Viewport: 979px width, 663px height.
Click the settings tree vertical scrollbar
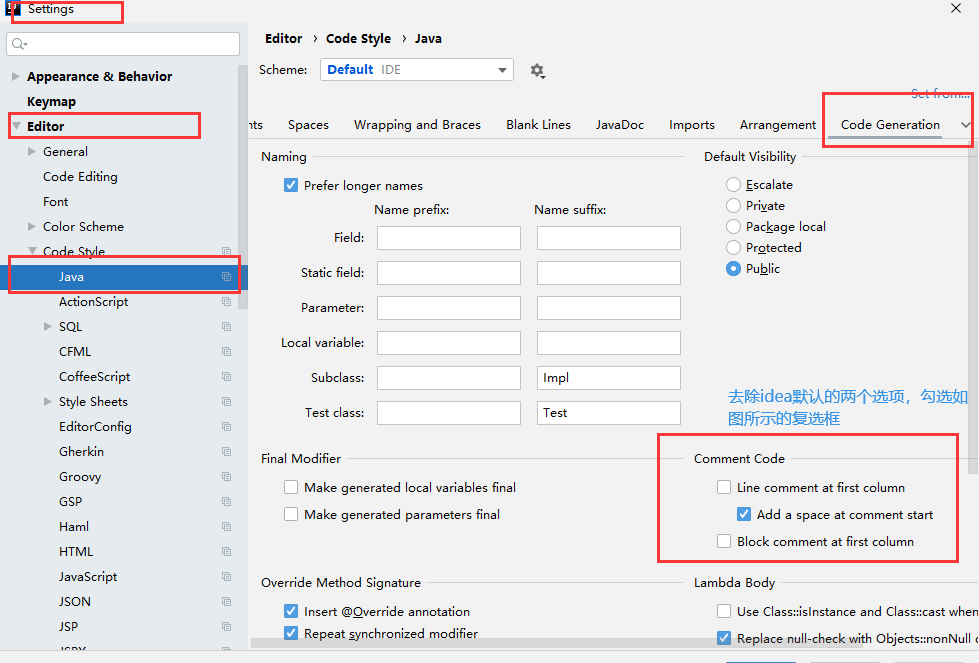(243, 187)
